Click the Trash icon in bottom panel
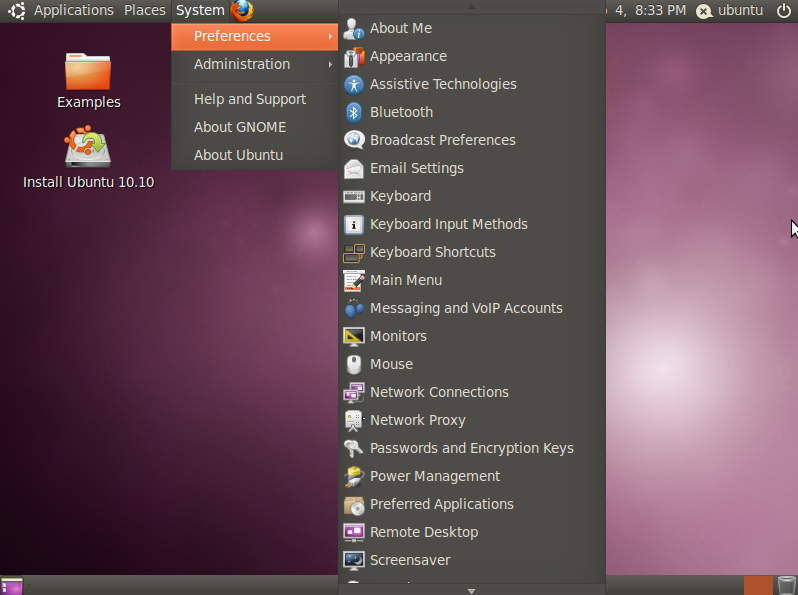 point(786,585)
